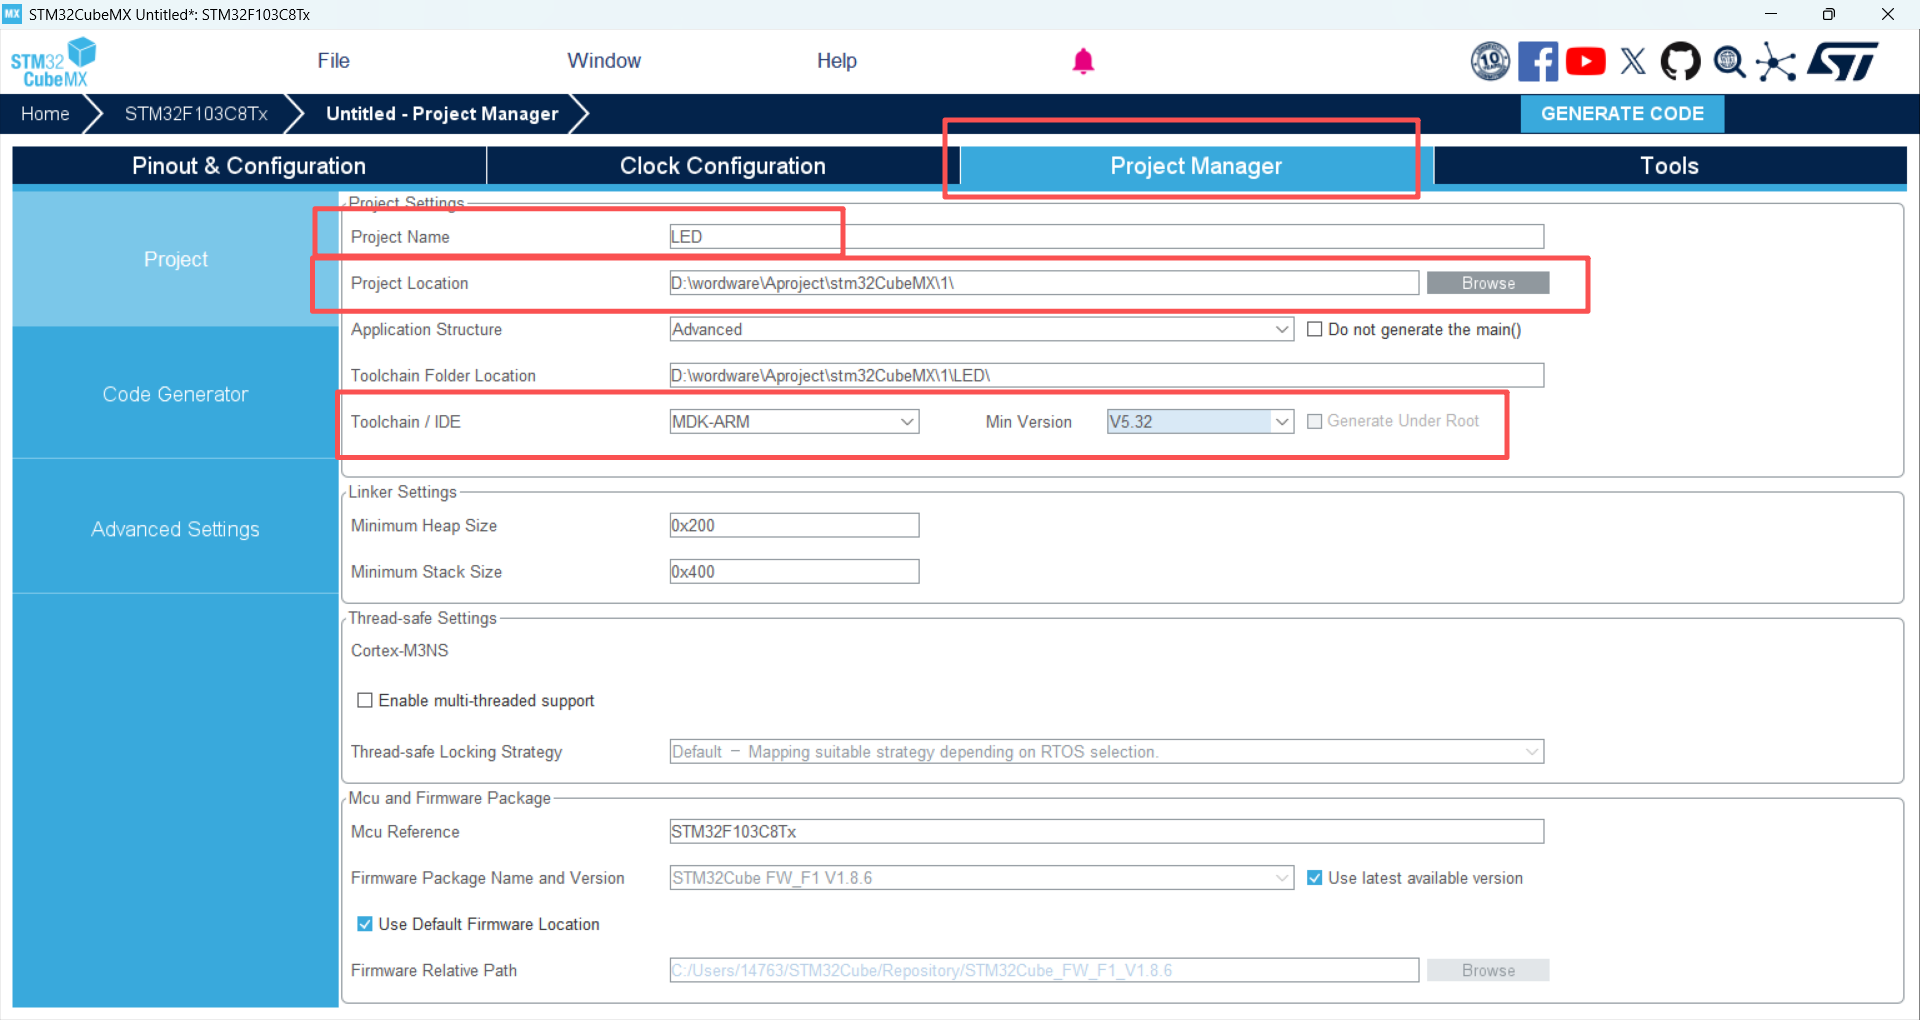
Task: Click the STM32CubeMX logo icon
Action: tap(53, 62)
